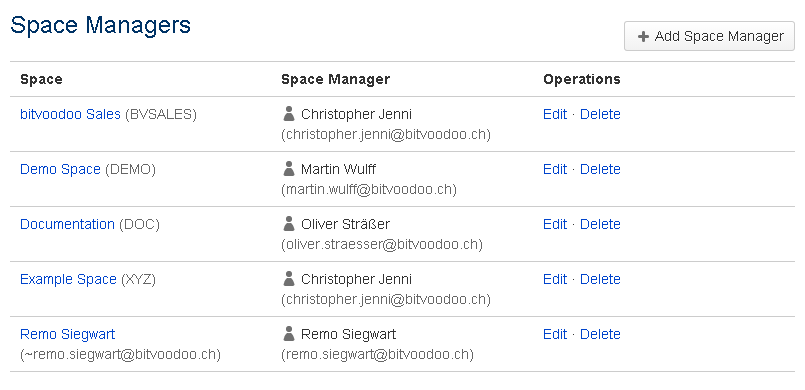This screenshot has height=390, width=805.
Task: Delete the bitvoodoo Sales space manager
Action: pyautogui.click(x=600, y=114)
